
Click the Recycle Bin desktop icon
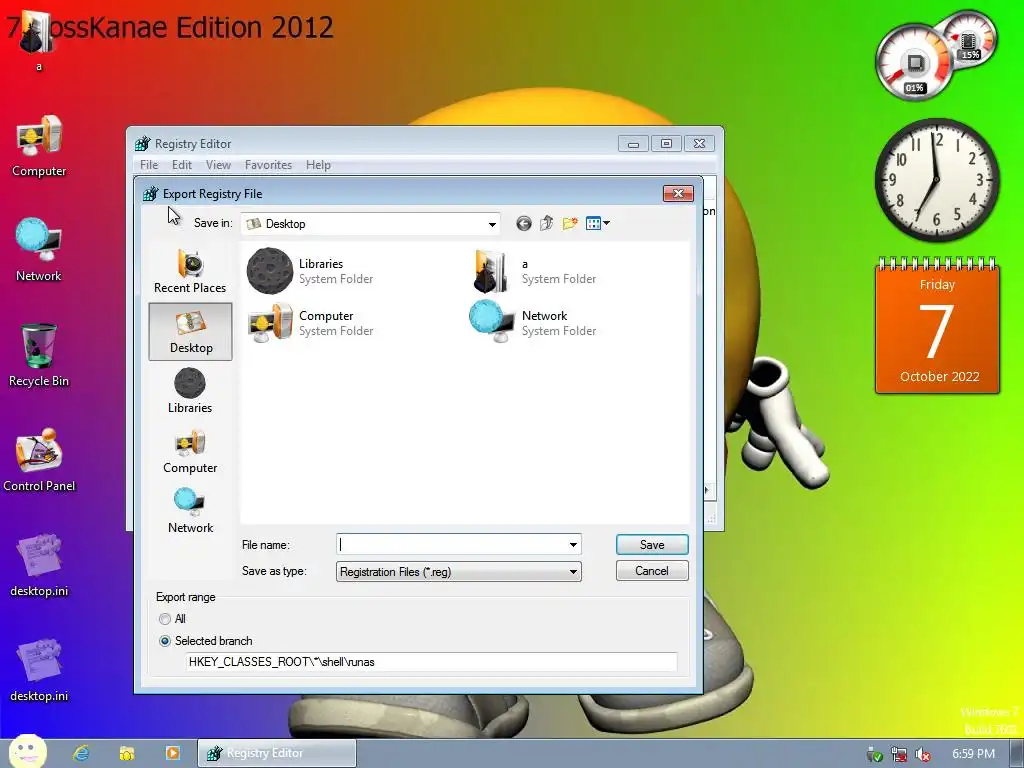(x=39, y=355)
